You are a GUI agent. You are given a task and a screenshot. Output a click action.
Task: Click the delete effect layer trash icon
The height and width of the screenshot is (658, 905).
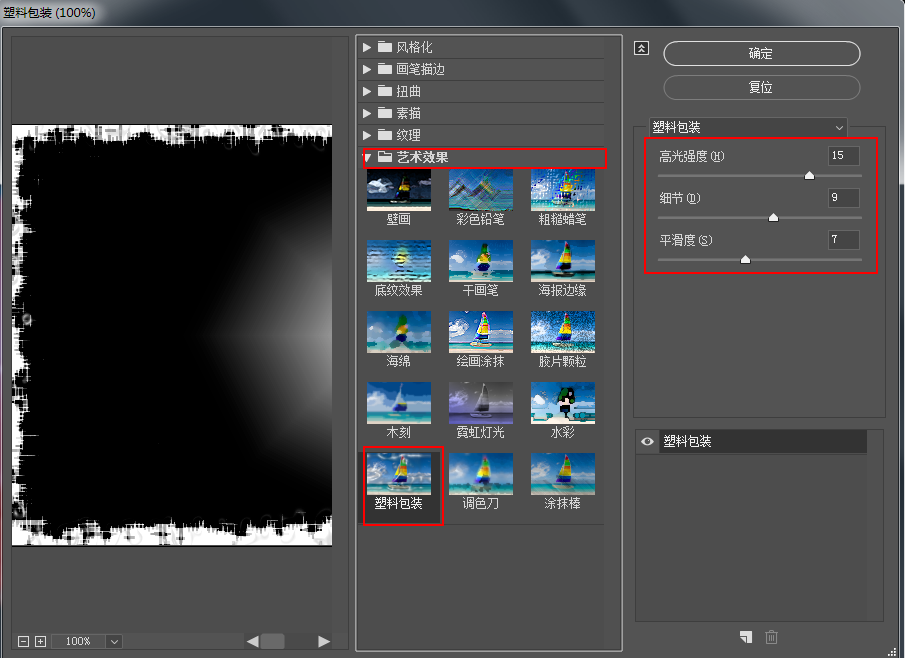click(x=770, y=637)
